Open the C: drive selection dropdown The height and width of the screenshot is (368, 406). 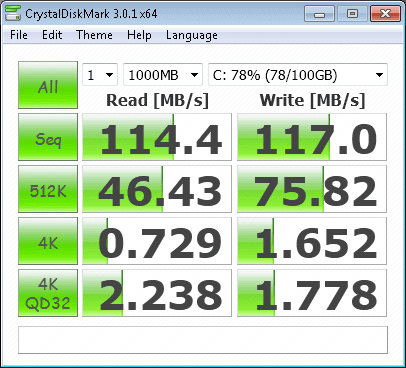coord(298,75)
